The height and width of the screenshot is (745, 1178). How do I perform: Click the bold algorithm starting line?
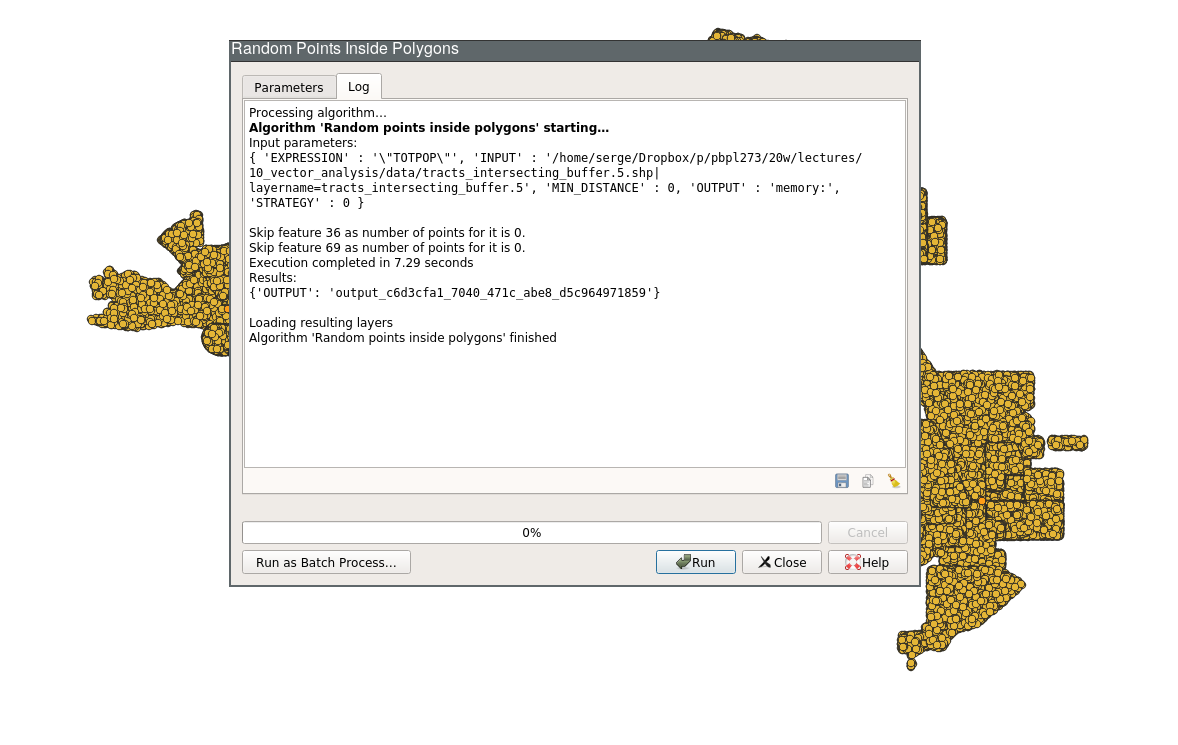(x=429, y=128)
